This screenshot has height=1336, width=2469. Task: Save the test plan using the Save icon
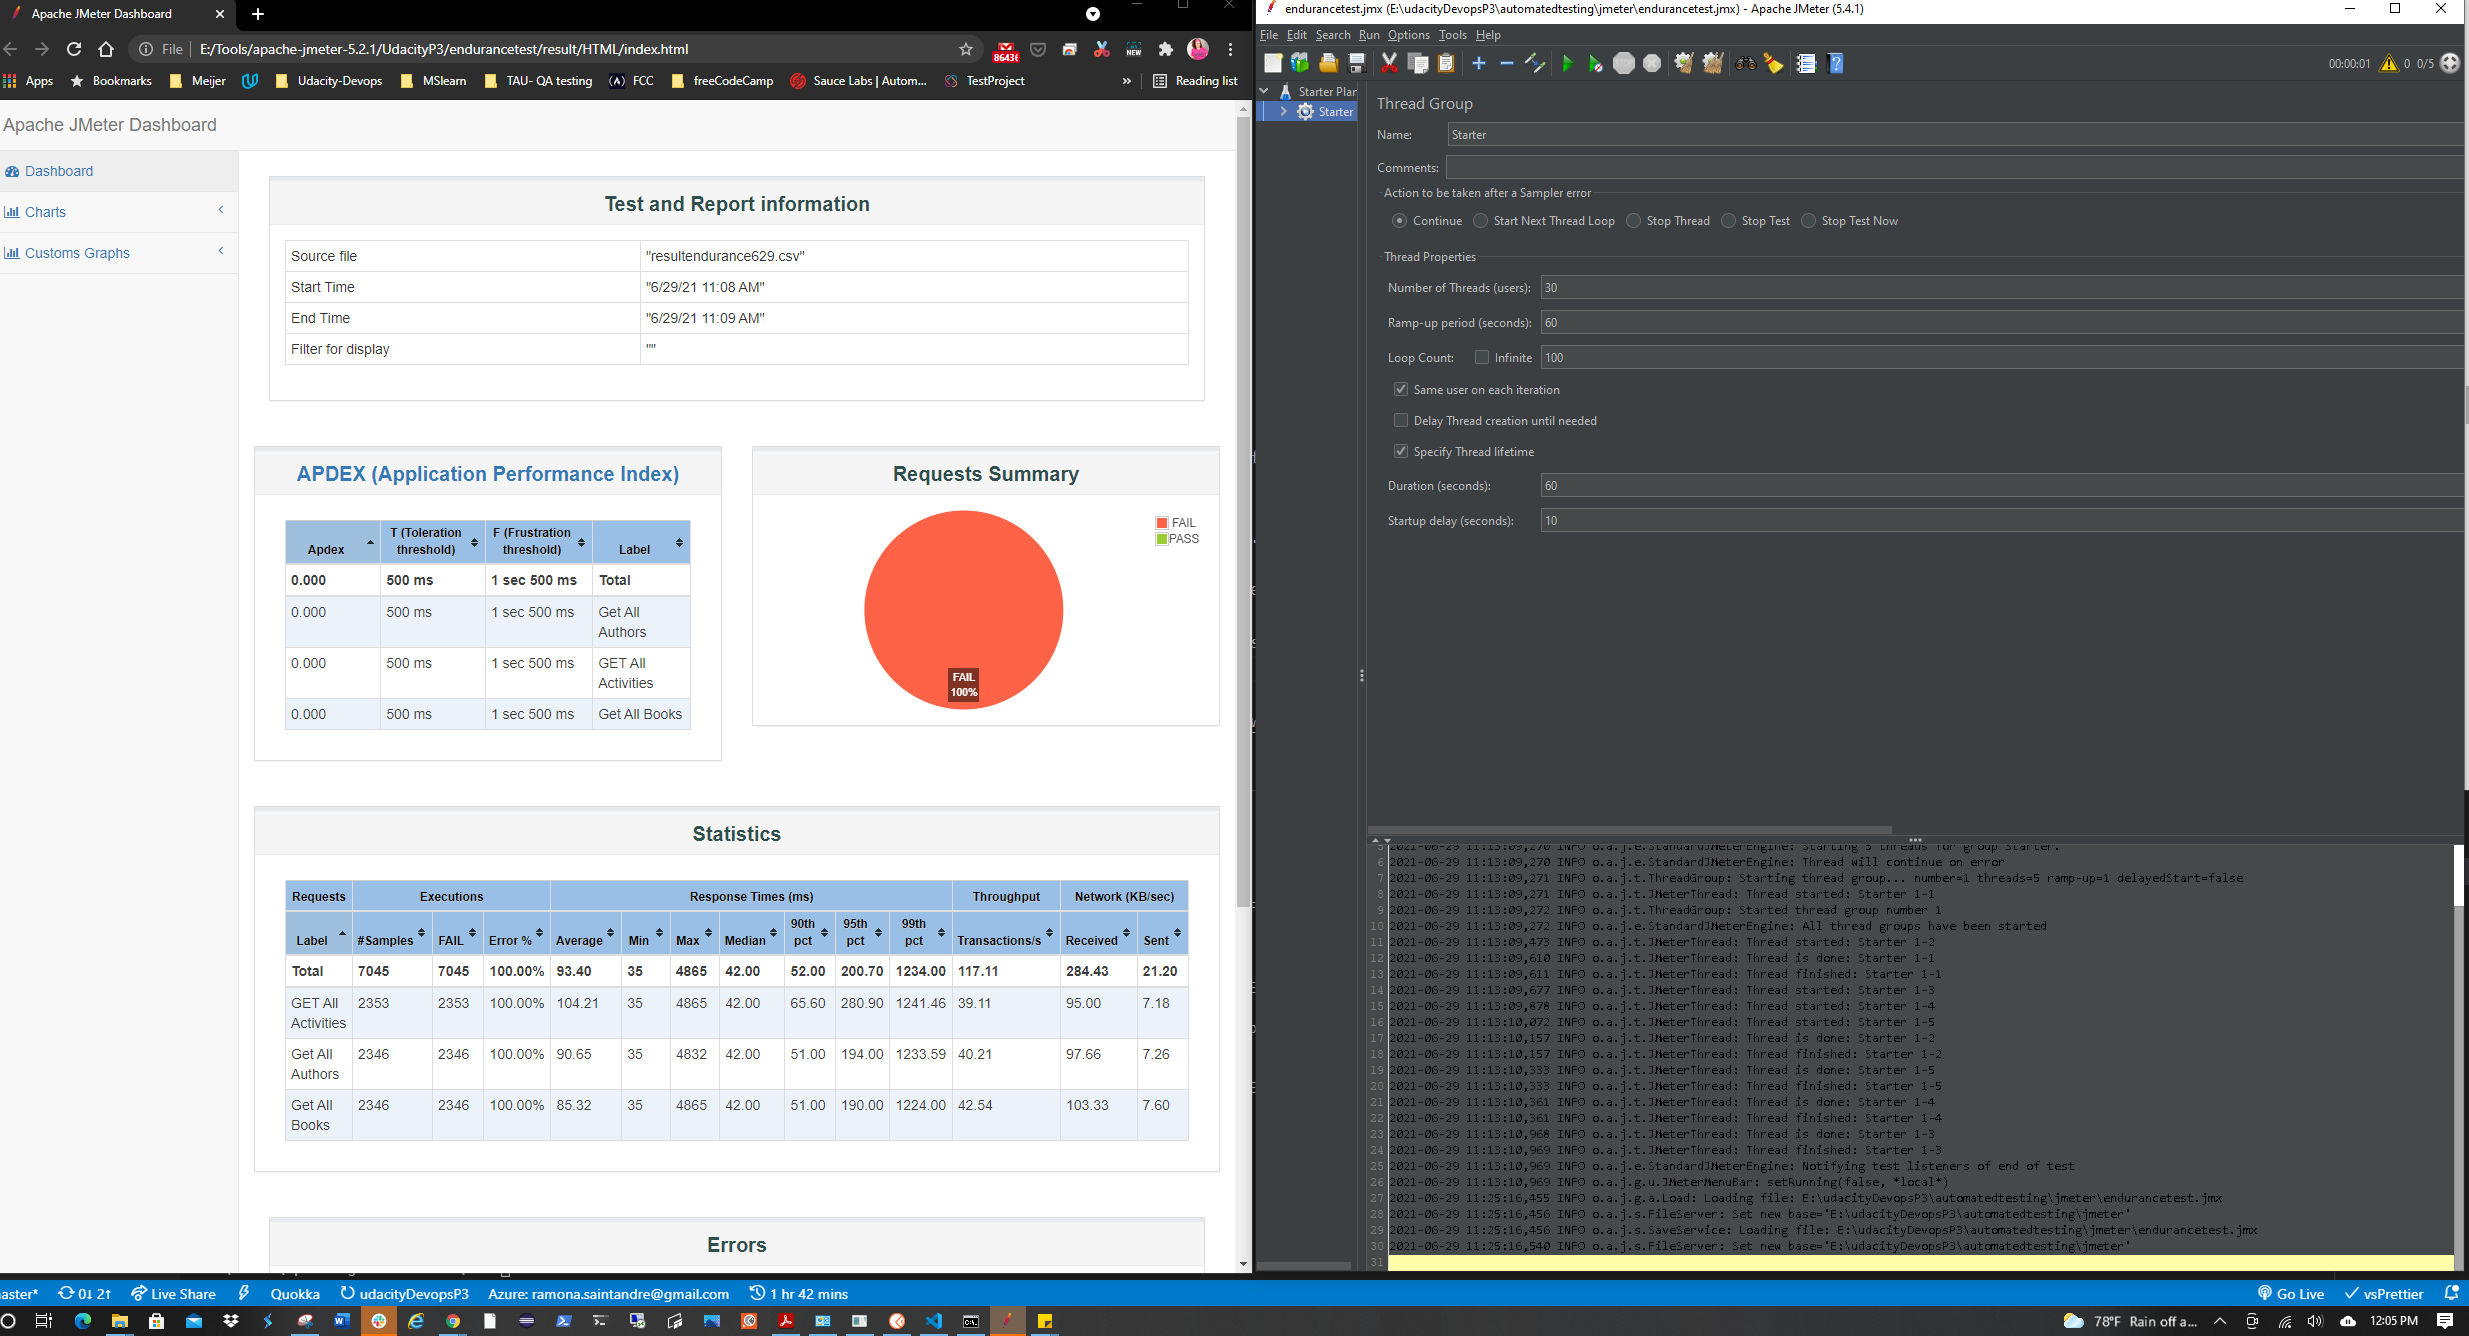tap(1357, 63)
